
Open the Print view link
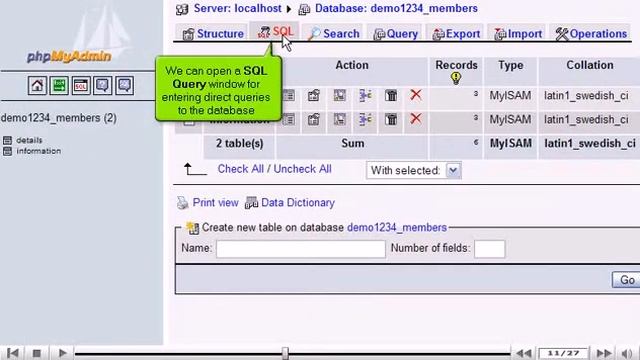tap(215, 202)
